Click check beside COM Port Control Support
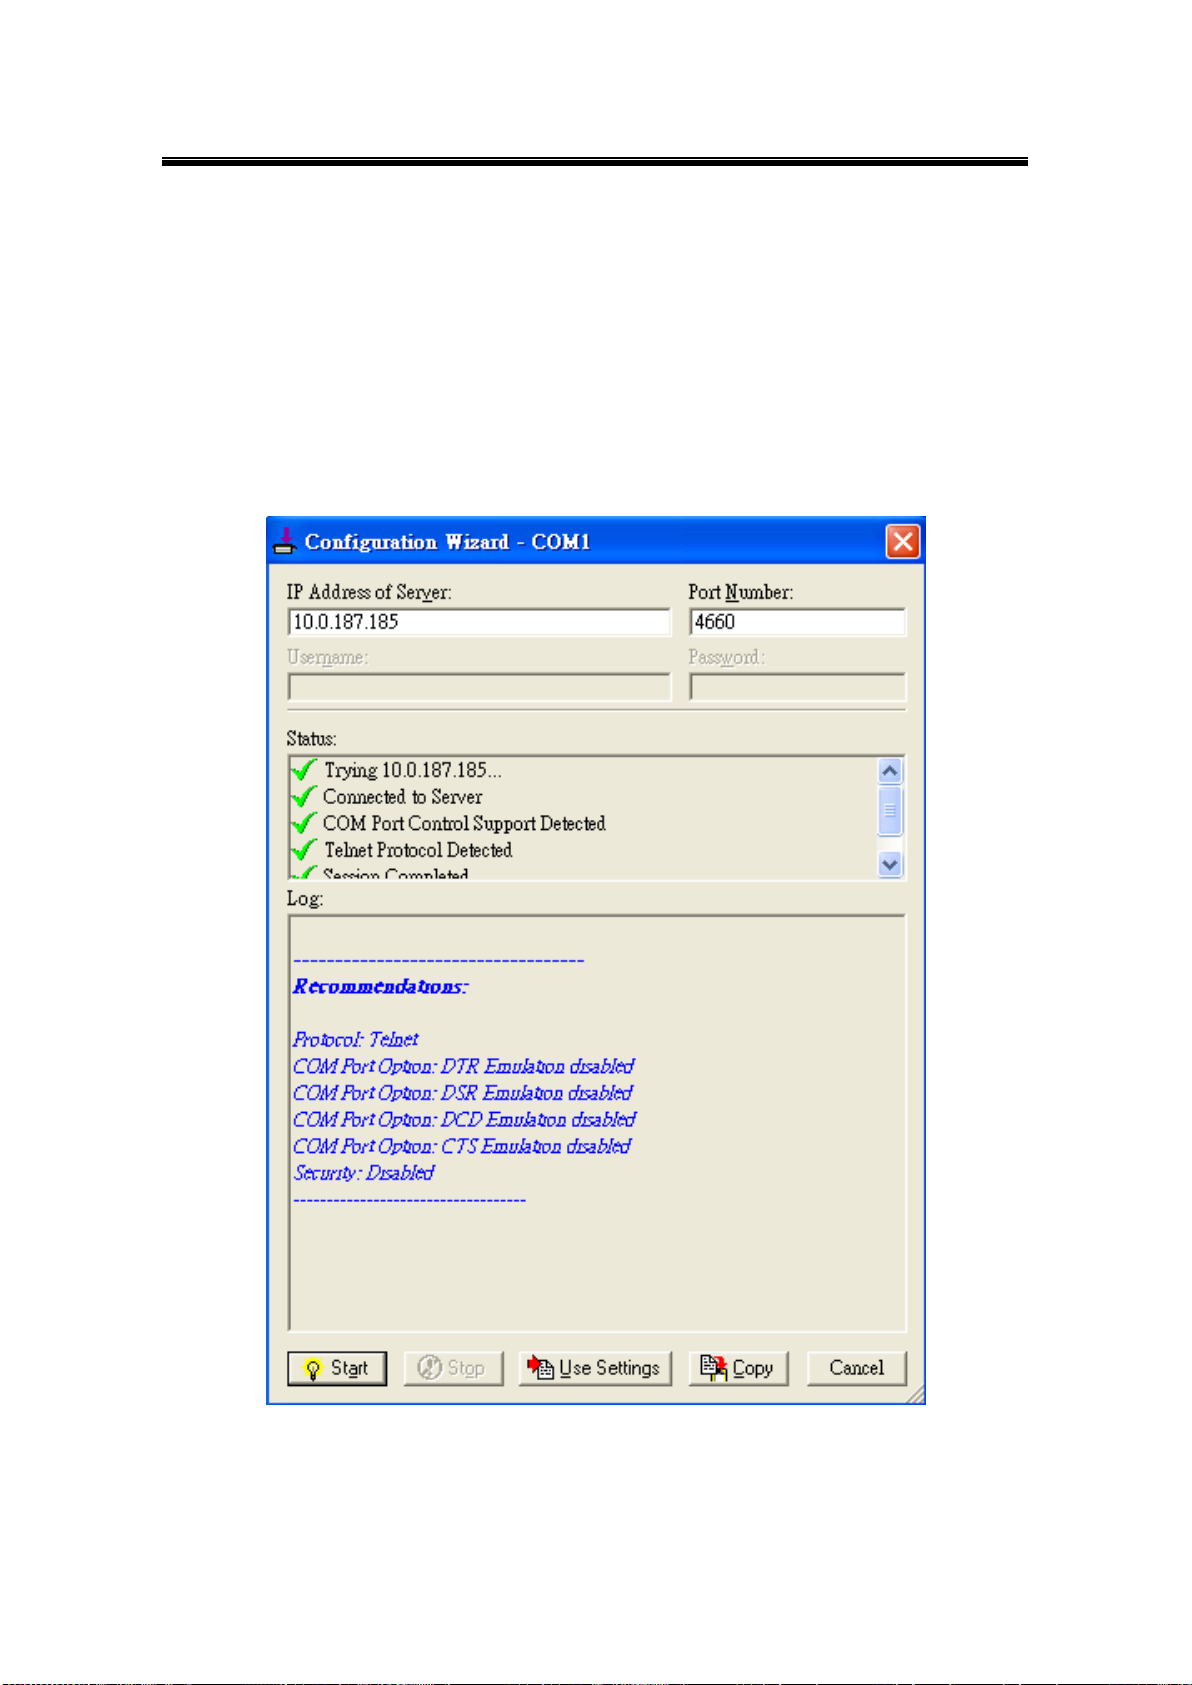 click(x=304, y=823)
